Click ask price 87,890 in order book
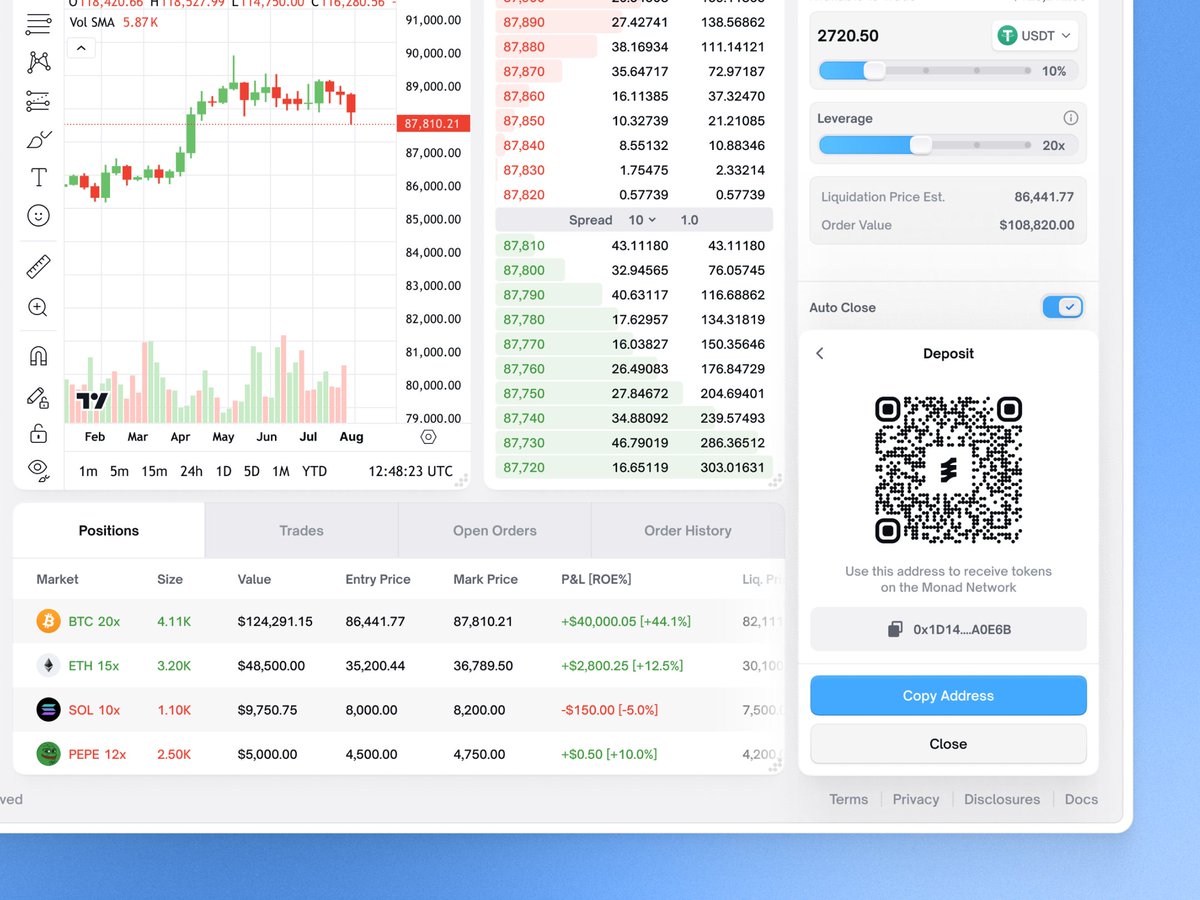This screenshot has height=900, width=1200. (524, 22)
